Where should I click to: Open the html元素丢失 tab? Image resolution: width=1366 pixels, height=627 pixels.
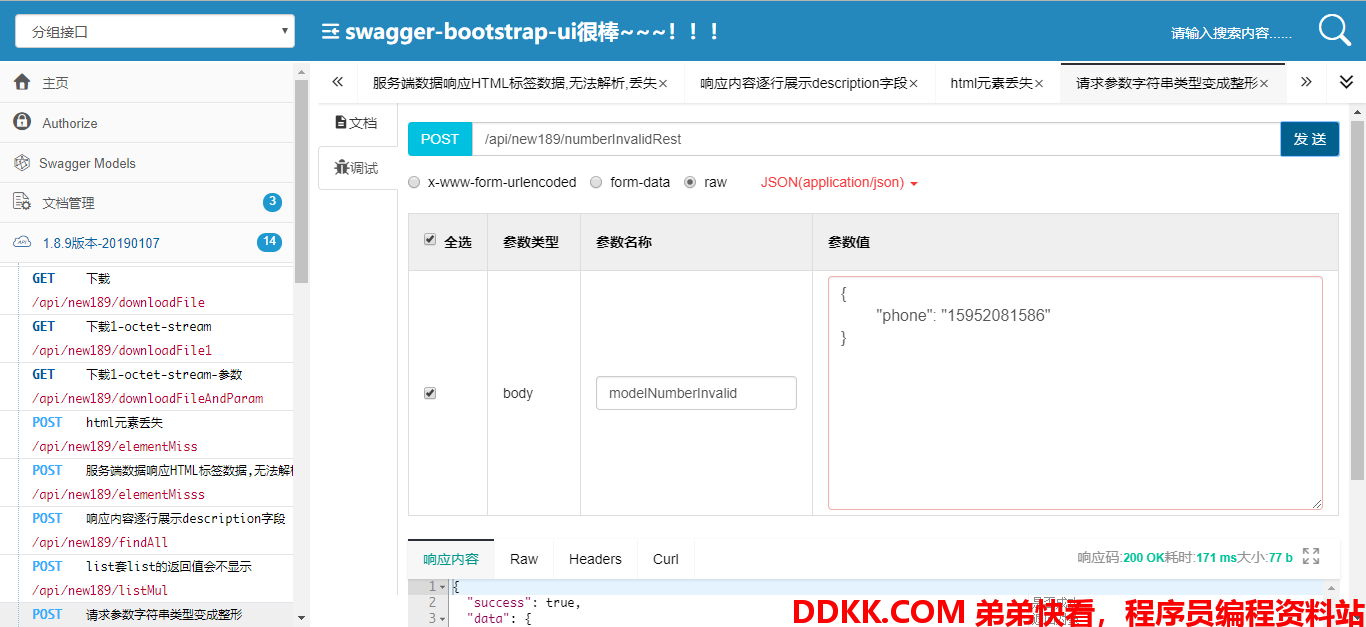(991, 84)
